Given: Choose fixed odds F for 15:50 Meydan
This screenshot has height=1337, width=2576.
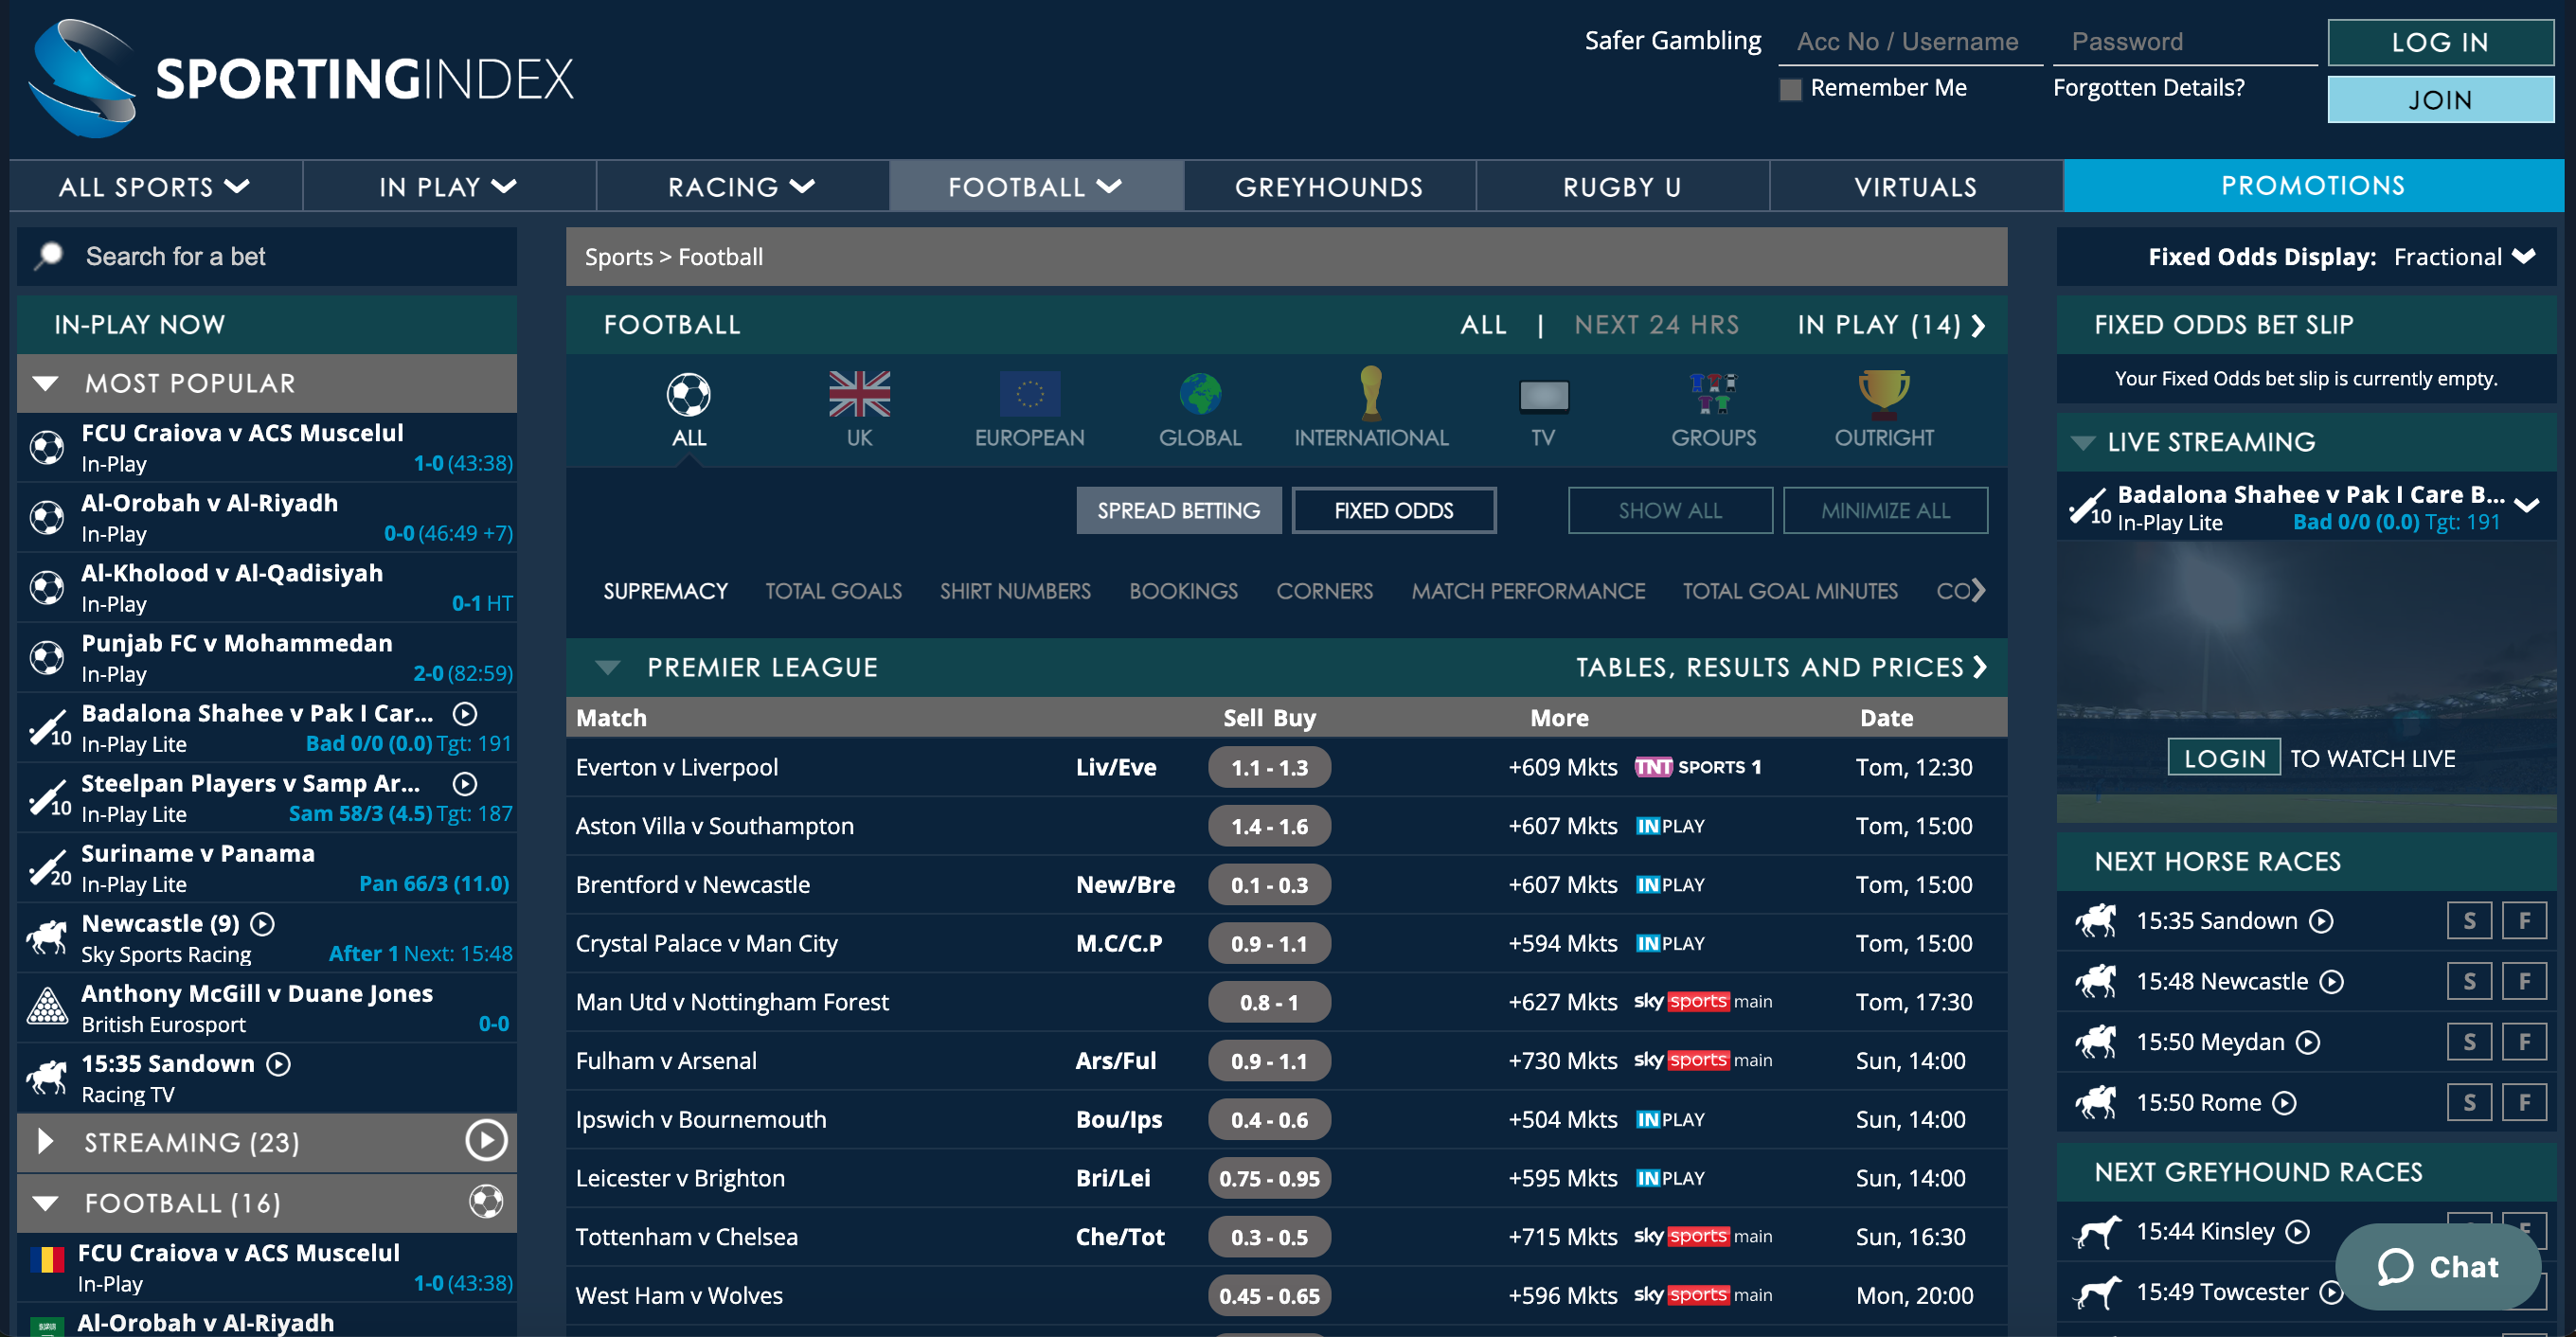Looking at the screenshot, I should click(2524, 1042).
